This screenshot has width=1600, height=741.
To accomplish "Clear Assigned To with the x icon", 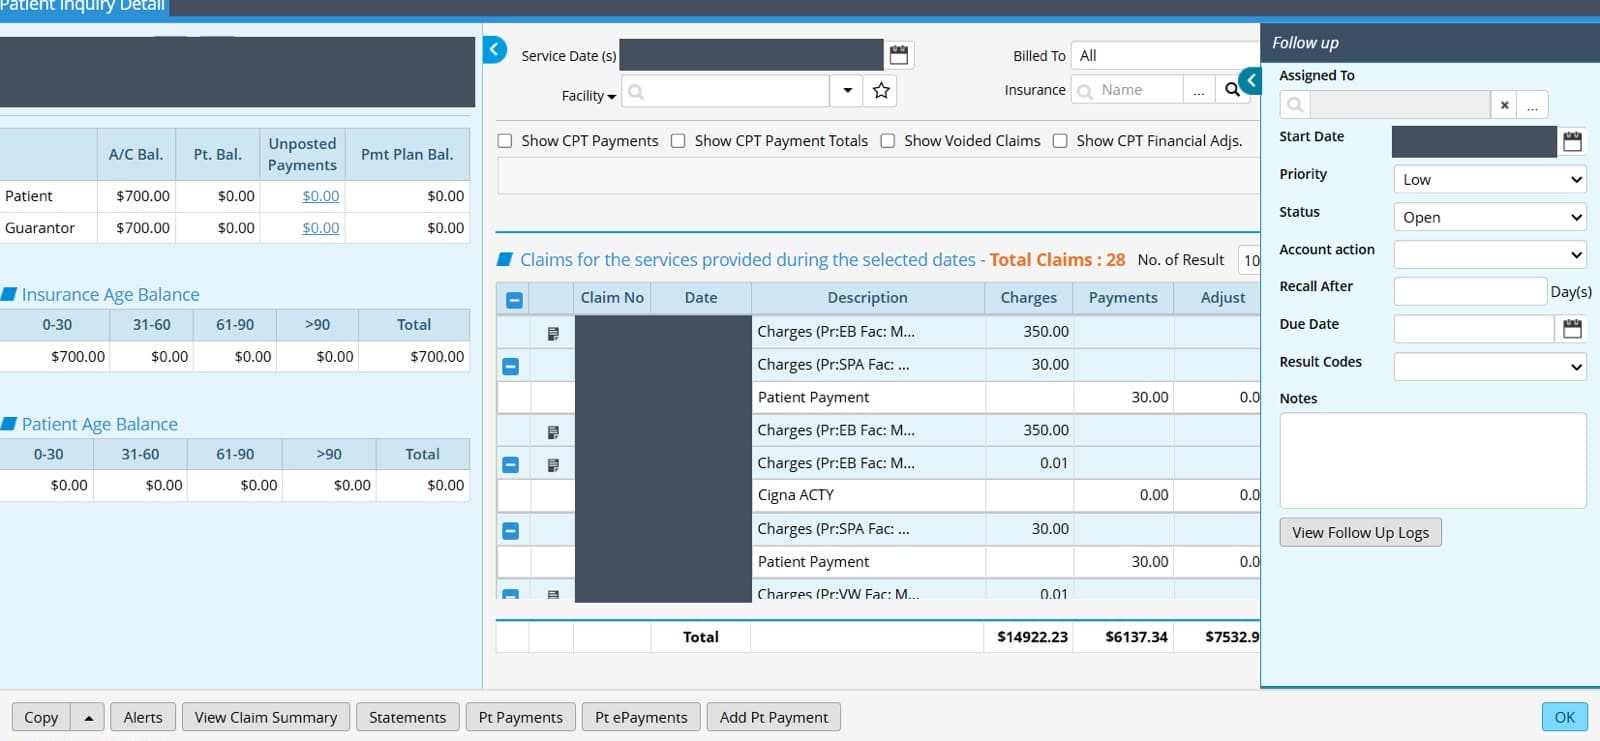I will click(1504, 105).
